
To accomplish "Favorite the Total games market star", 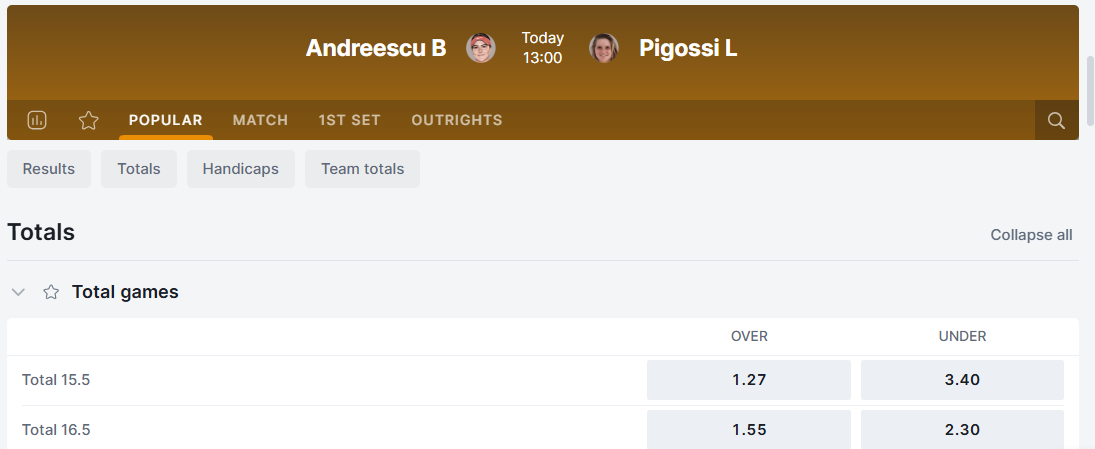I will 51,292.
